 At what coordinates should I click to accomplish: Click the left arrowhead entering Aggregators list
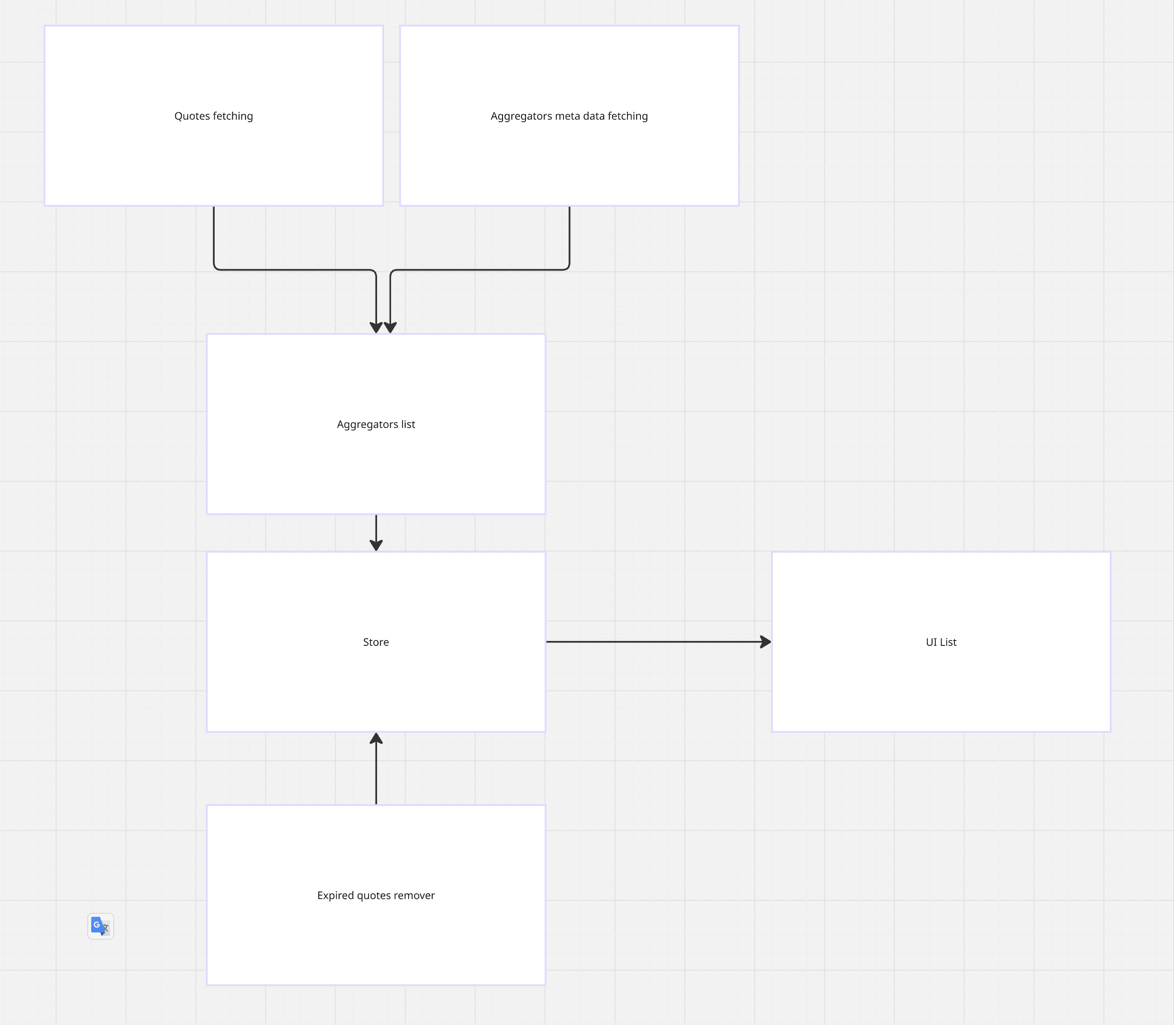click(376, 326)
